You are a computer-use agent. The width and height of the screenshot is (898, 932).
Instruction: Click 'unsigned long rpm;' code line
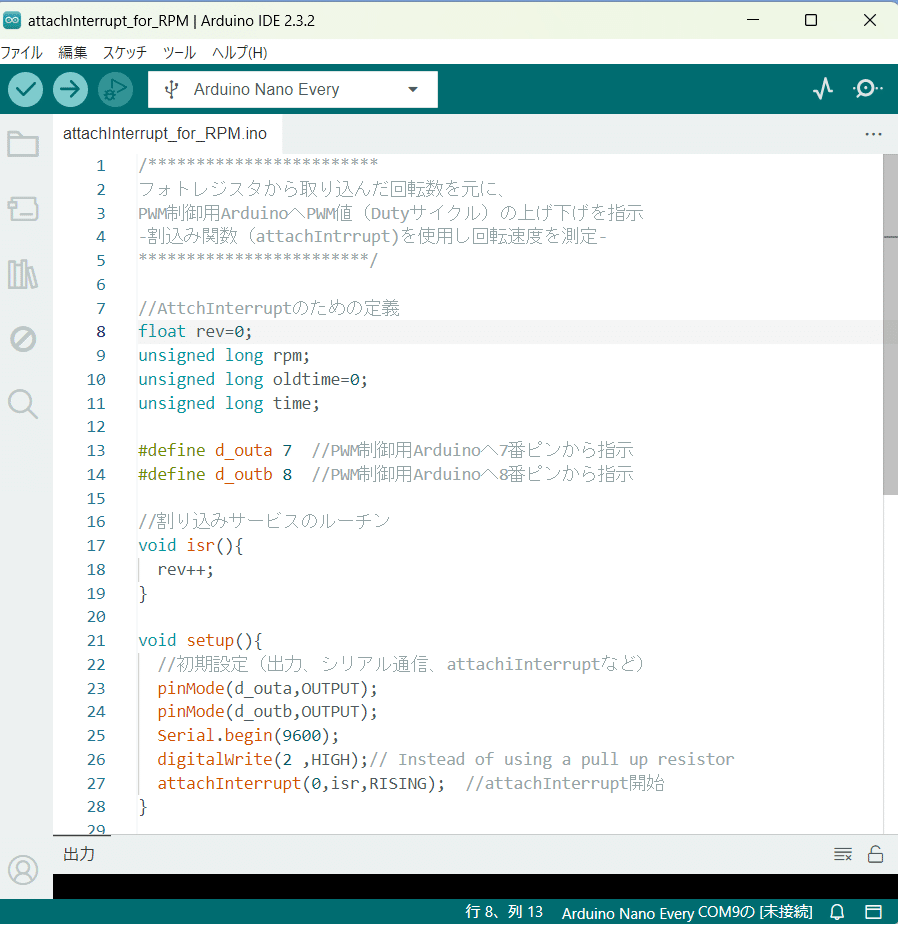[x=224, y=355]
